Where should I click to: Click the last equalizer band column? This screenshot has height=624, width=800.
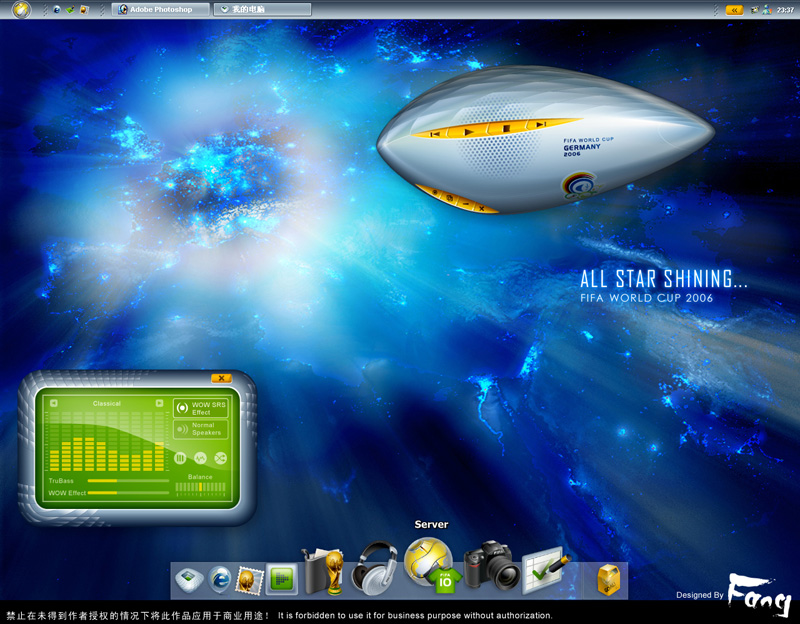pos(159,442)
